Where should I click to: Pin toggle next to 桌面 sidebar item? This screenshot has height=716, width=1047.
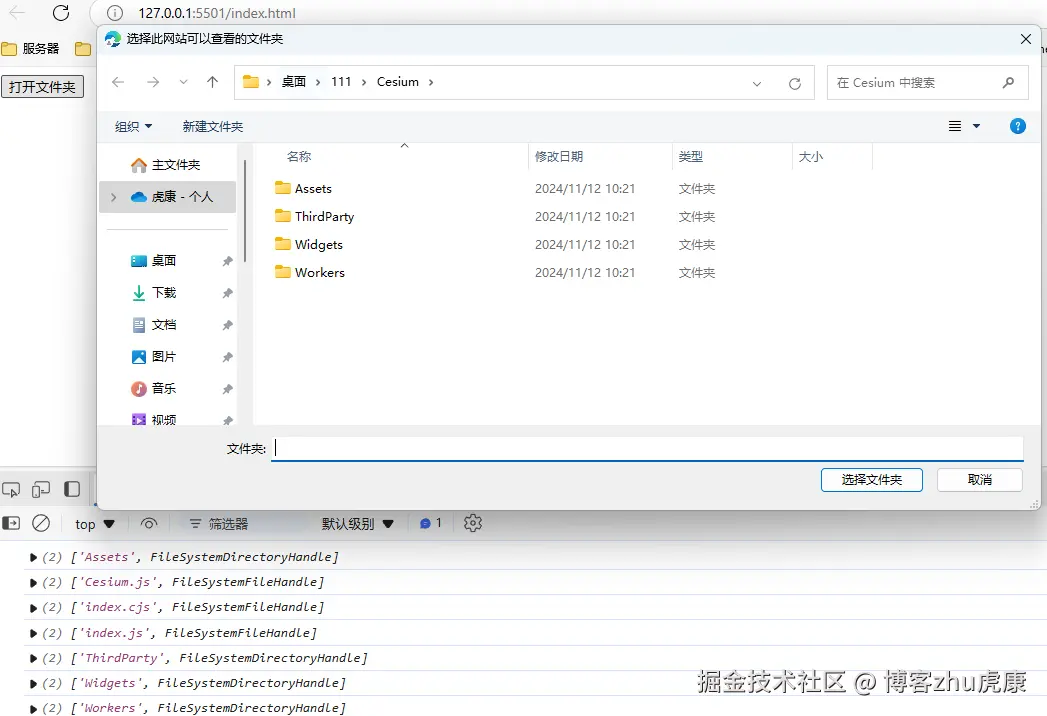click(x=225, y=260)
